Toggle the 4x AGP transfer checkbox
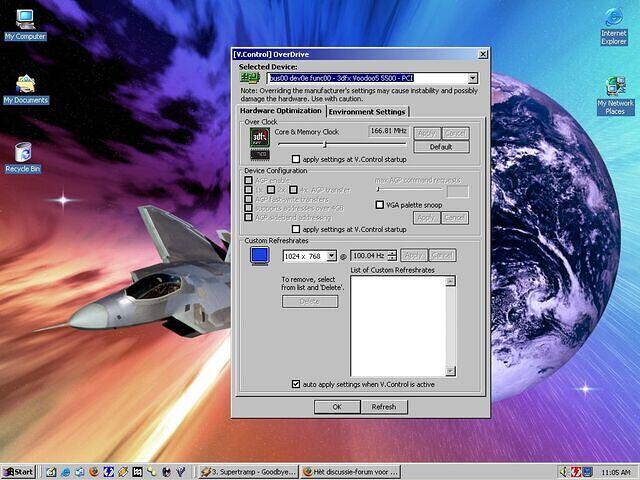 click(293, 190)
